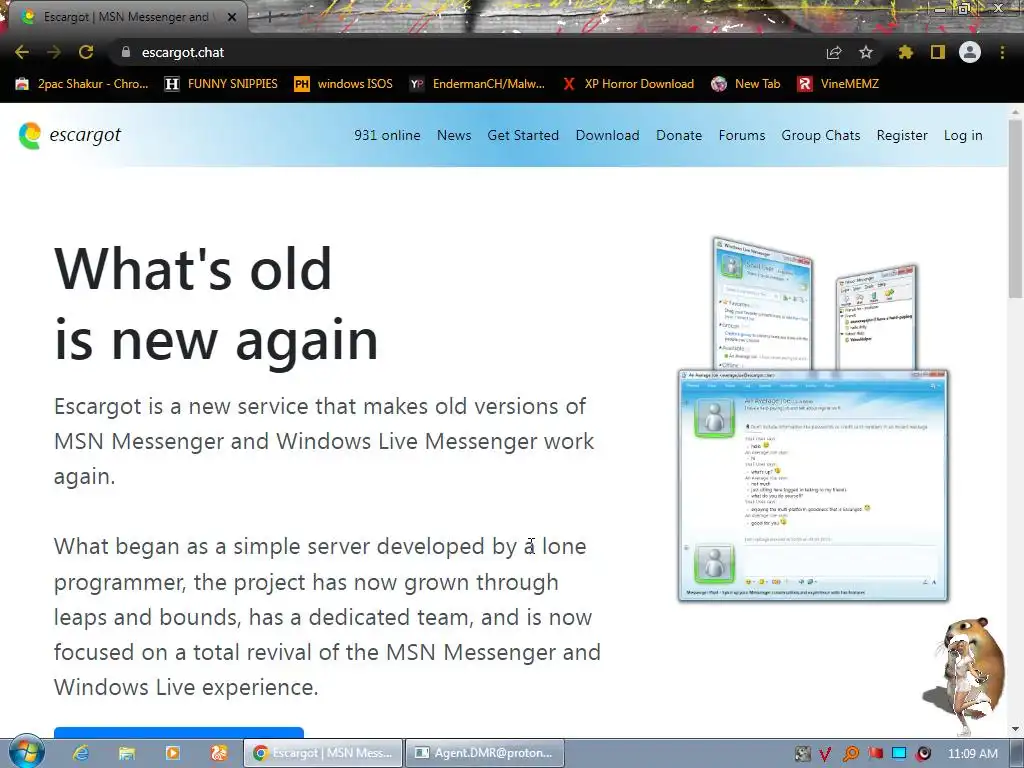The width and height of the screenshot is (1024, 768).
Task: Open the EndermanCH/Malw... bookmark
Action: point(477,84)
